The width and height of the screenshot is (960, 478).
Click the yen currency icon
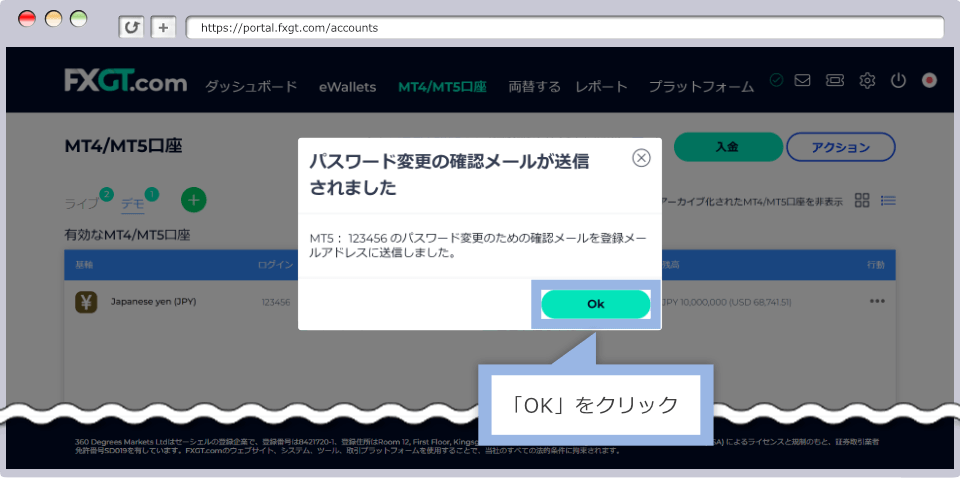coord(86,302)
